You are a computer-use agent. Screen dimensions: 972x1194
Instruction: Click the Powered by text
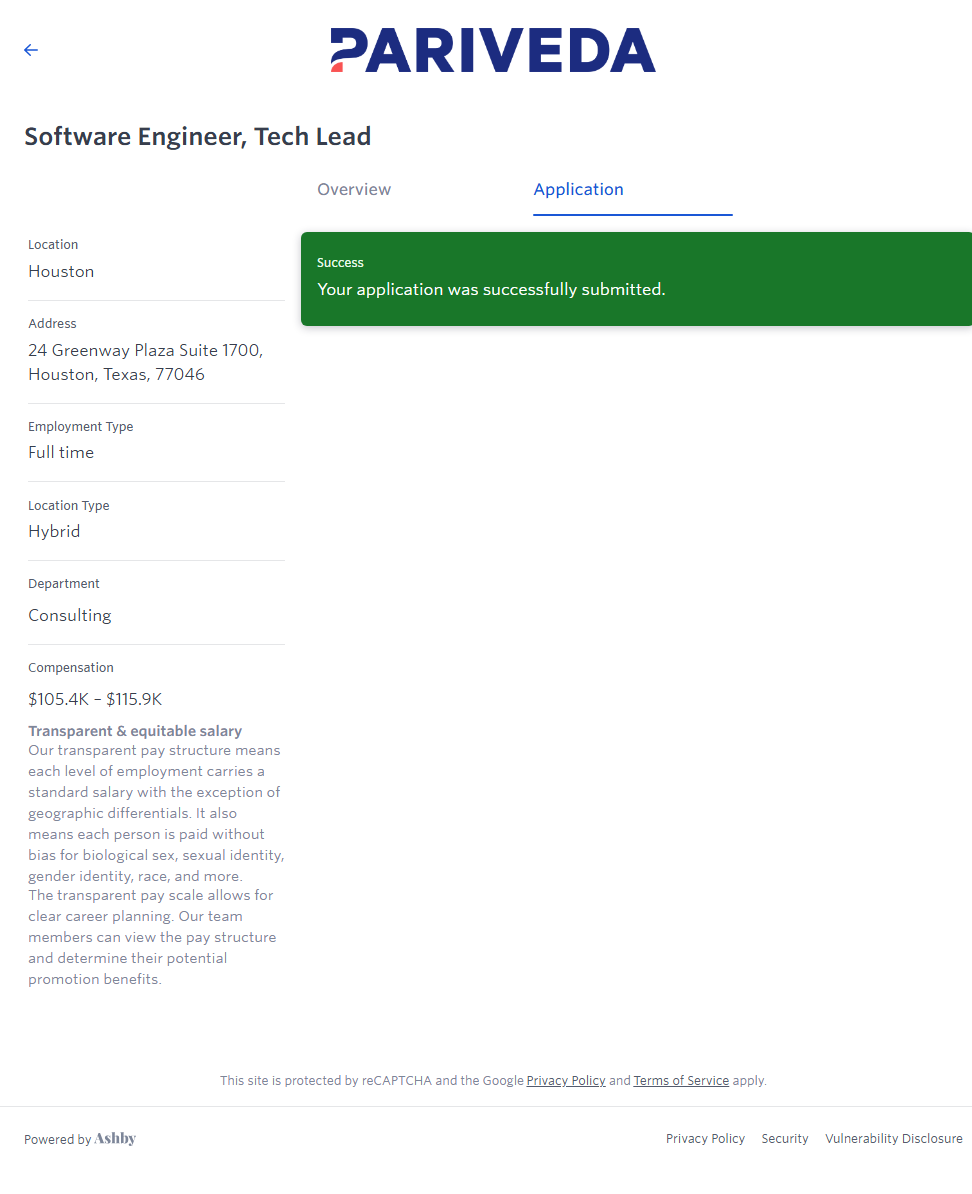coord(57,1140)
